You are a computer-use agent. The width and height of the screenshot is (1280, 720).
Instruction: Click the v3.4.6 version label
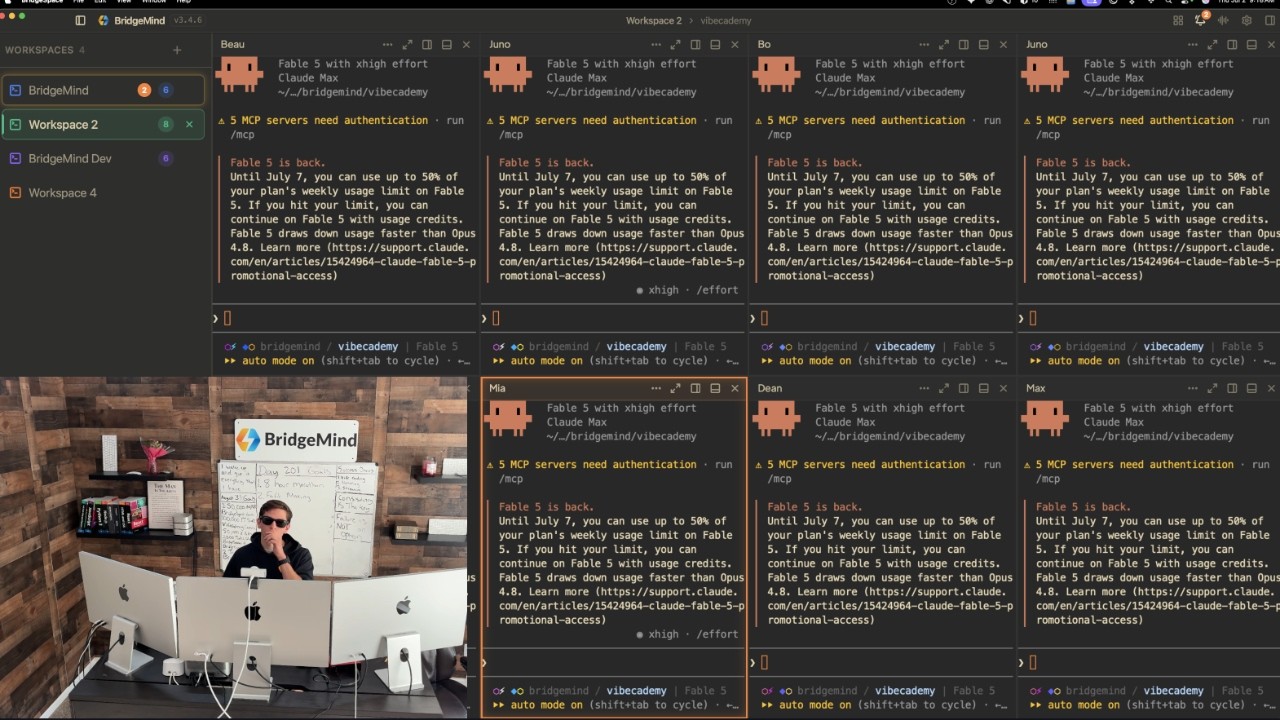click(x=187, y=20)
